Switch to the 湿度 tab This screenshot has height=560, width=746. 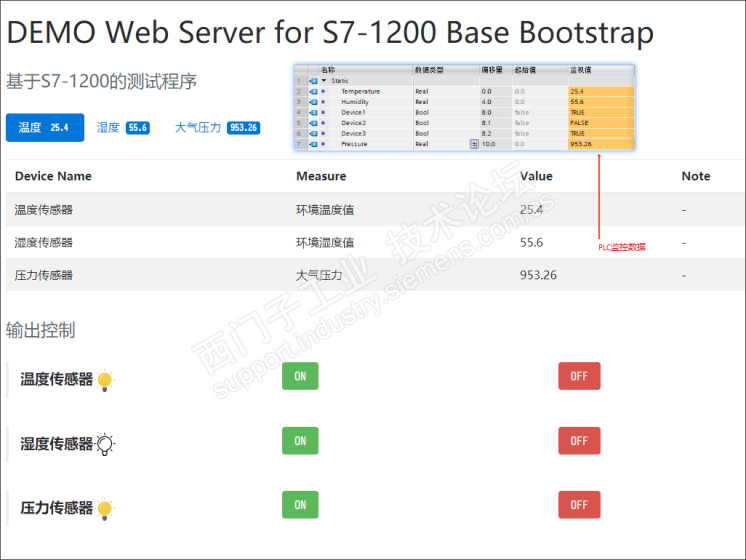tap(108, 128)
